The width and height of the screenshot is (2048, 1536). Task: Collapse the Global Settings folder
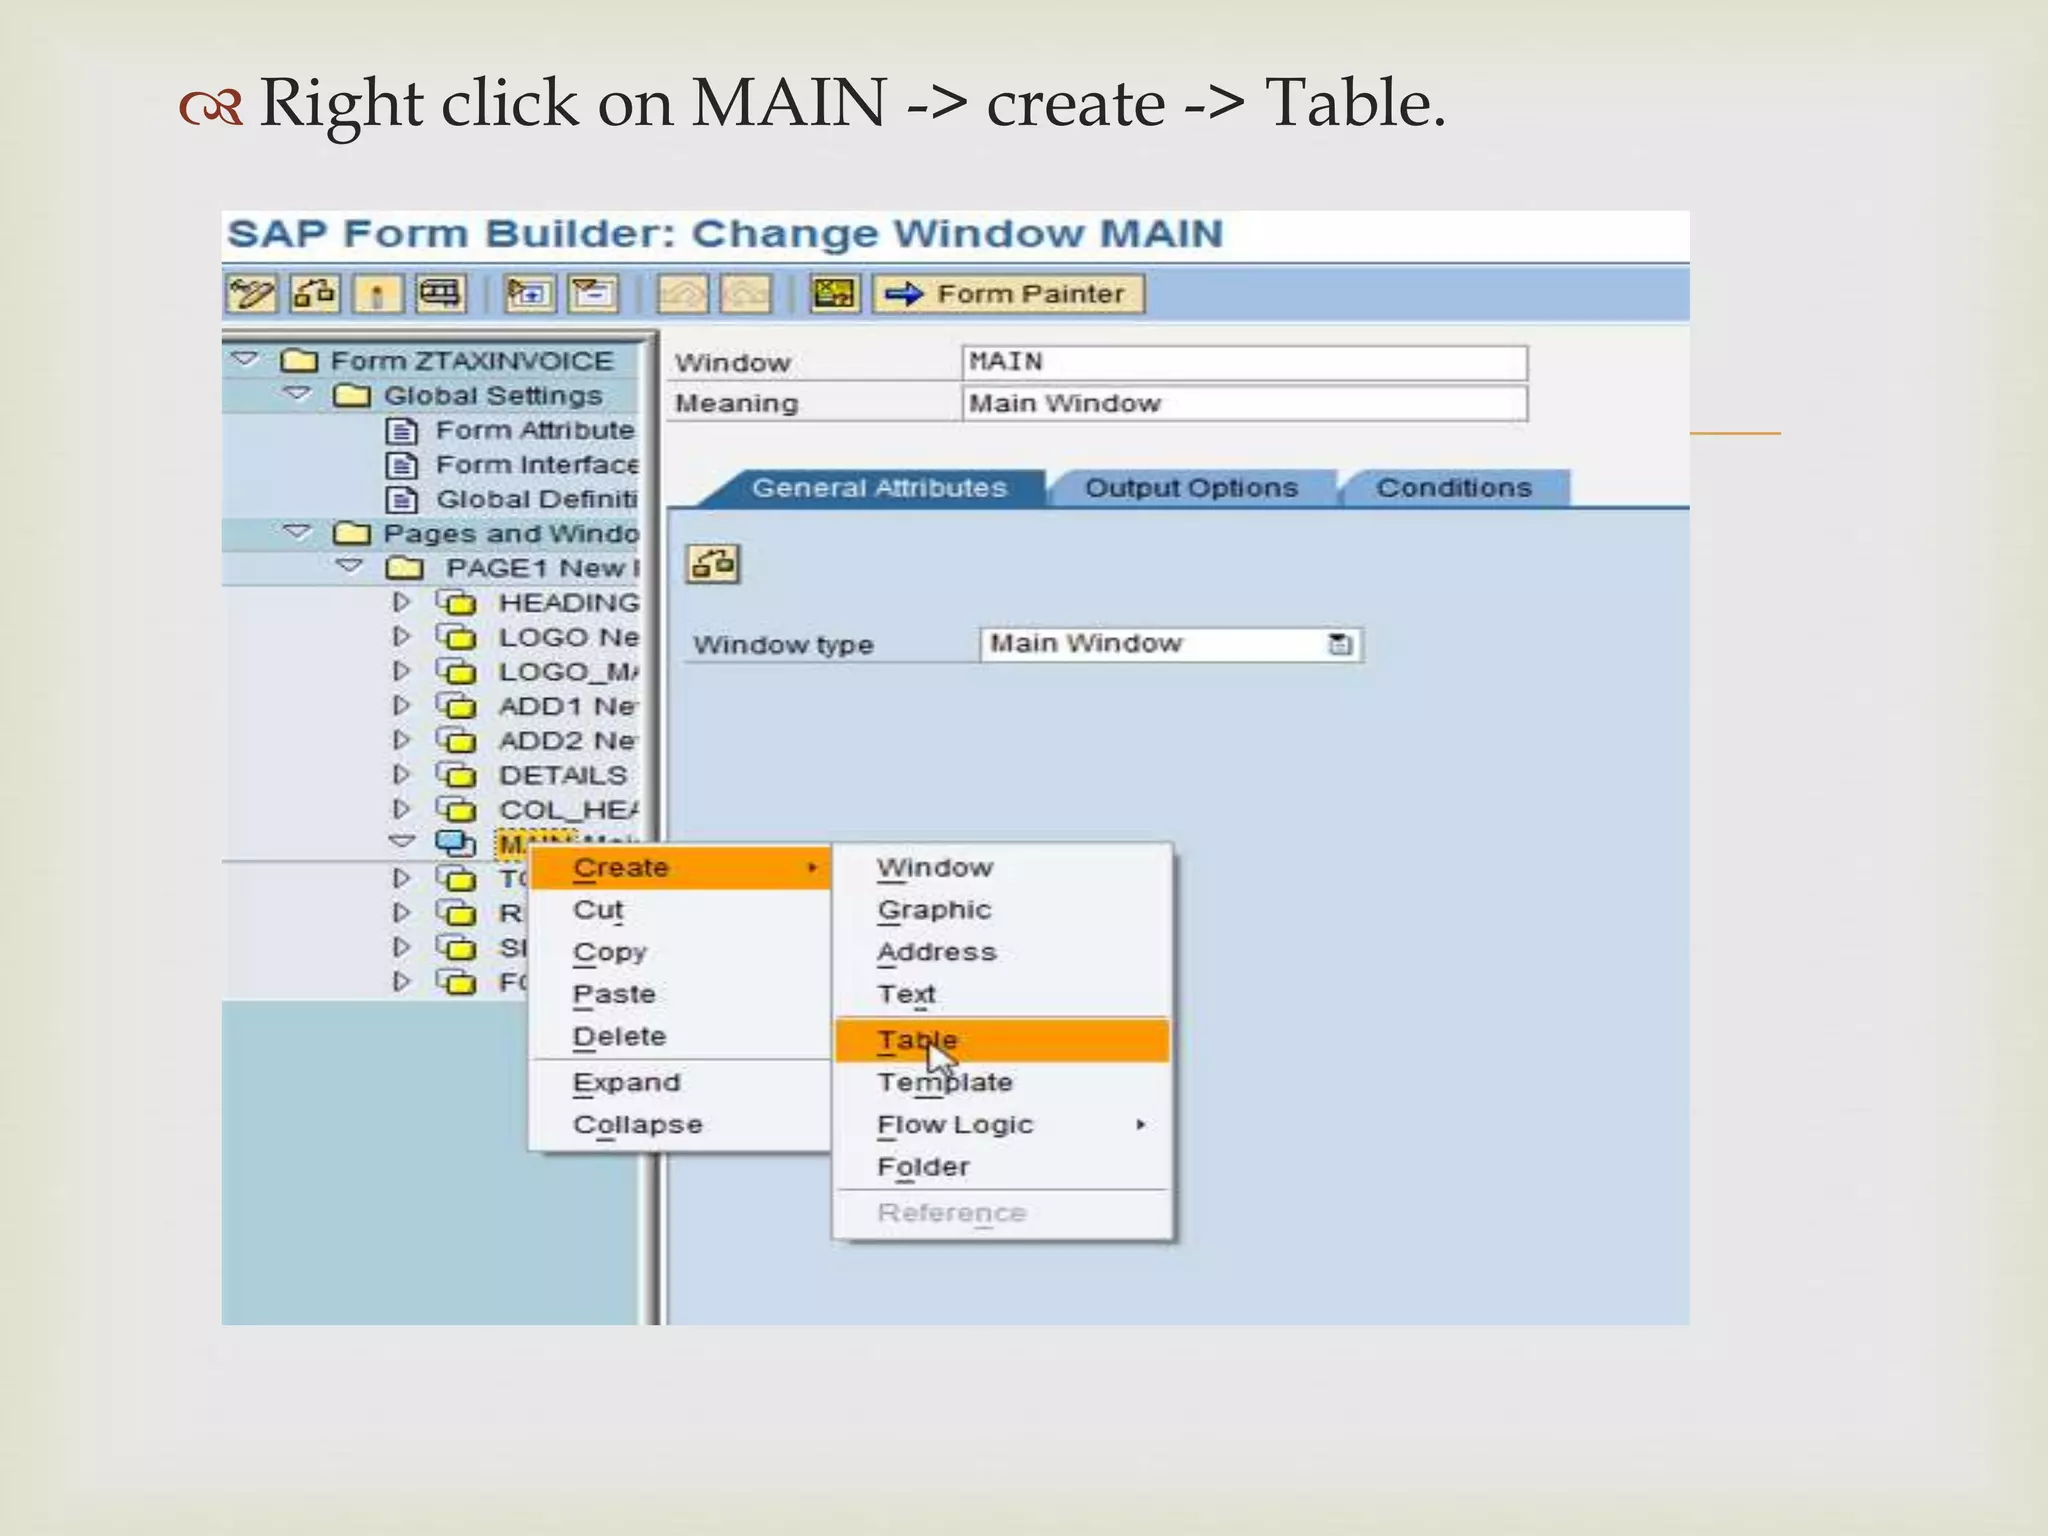tap(297, 394)
